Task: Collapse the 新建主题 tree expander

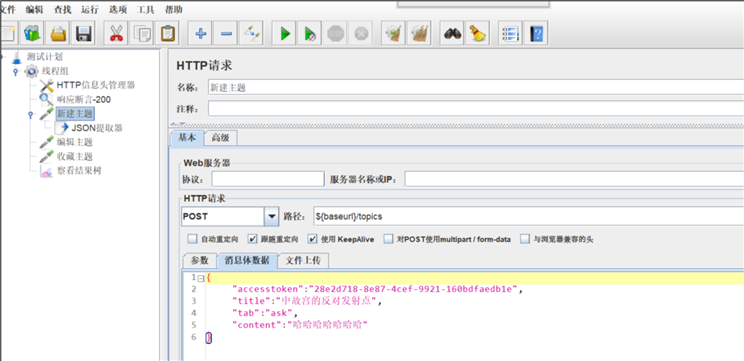Action: [30, 114]
